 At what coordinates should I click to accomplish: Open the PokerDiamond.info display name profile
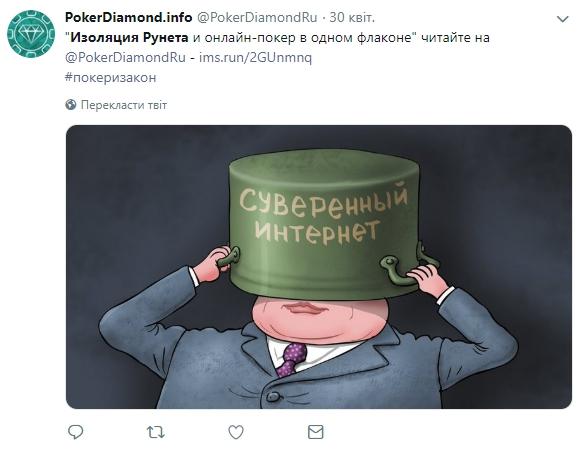pyautogui.click(x=129, y=17)
